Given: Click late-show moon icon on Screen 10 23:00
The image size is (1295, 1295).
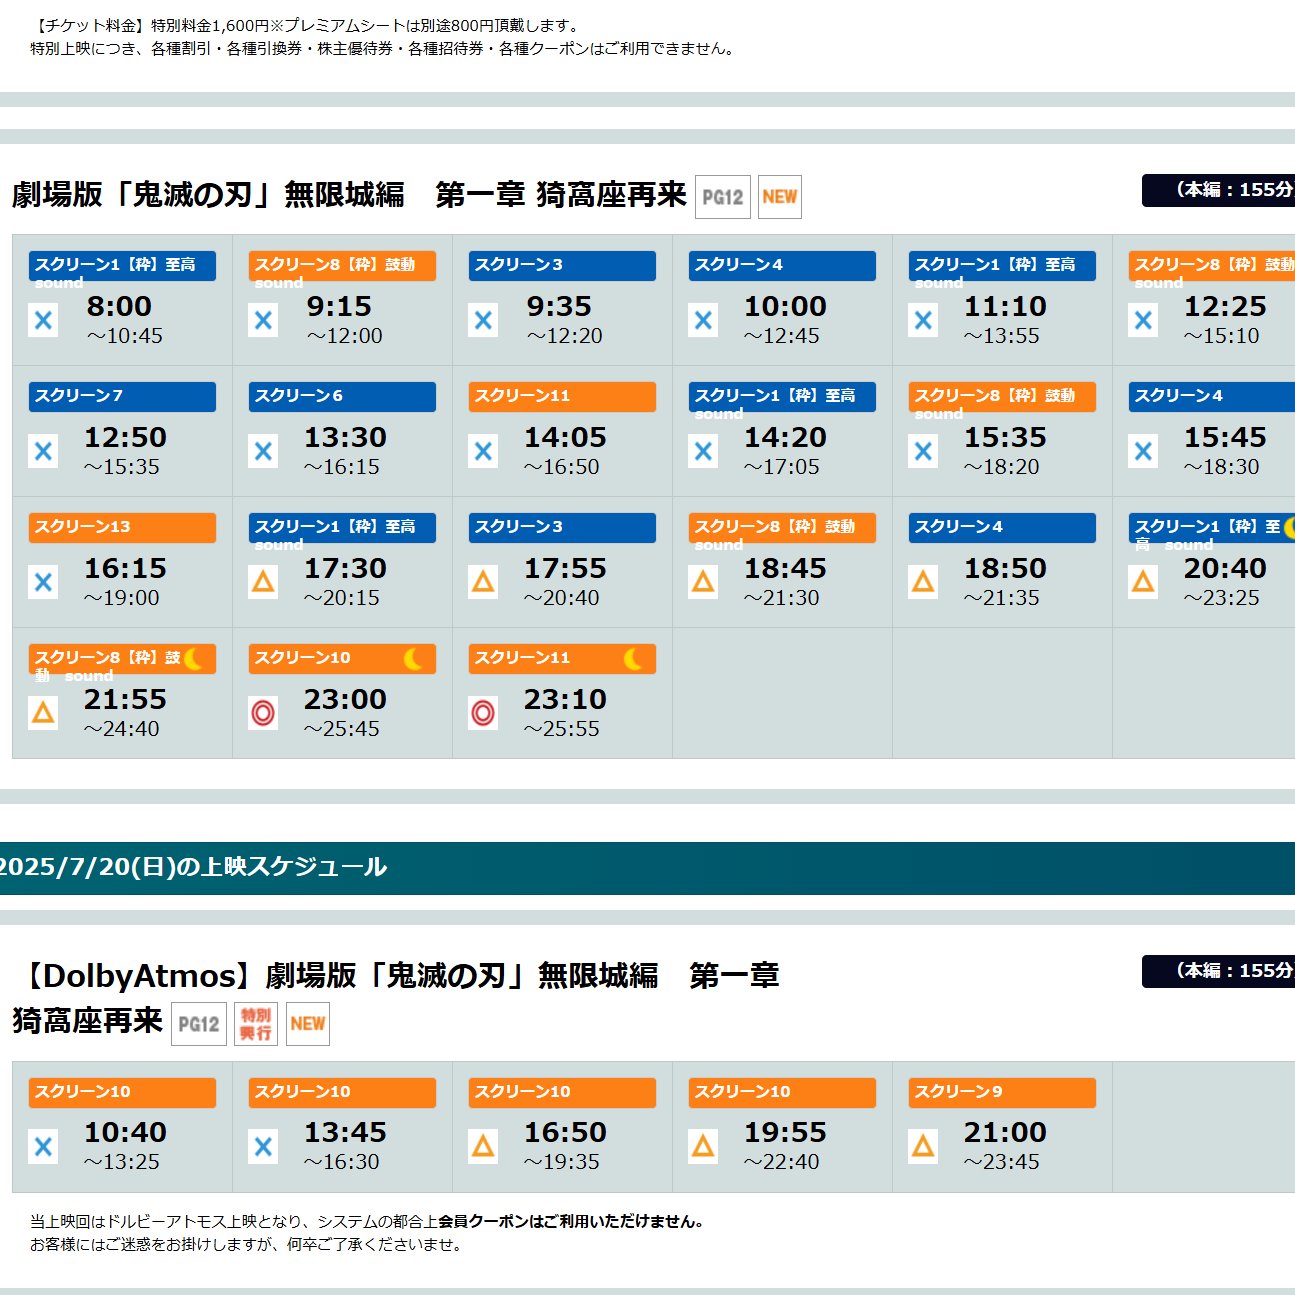Looking at the screenshot, I should point(413,659).
